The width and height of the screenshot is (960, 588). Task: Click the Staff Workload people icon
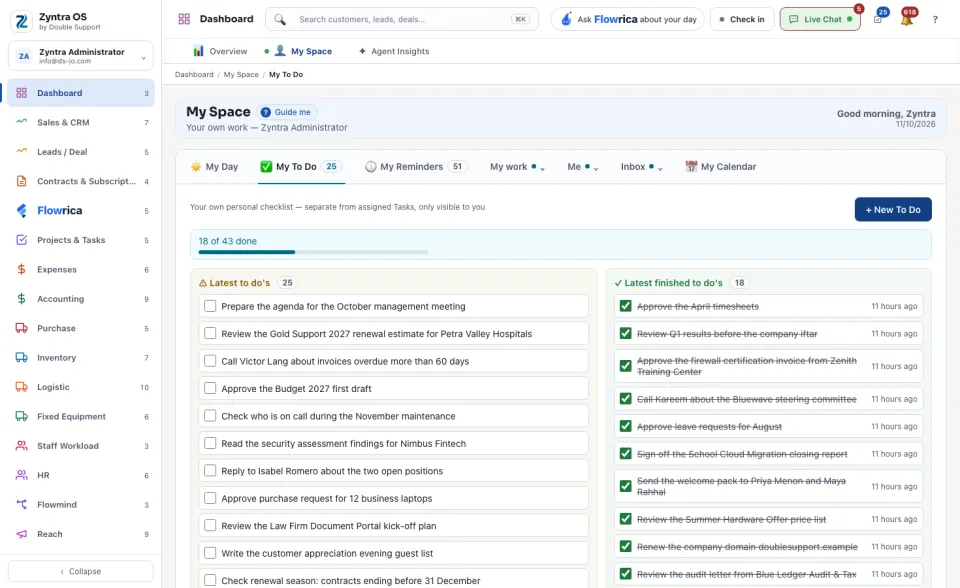click(x=21, y=445)
